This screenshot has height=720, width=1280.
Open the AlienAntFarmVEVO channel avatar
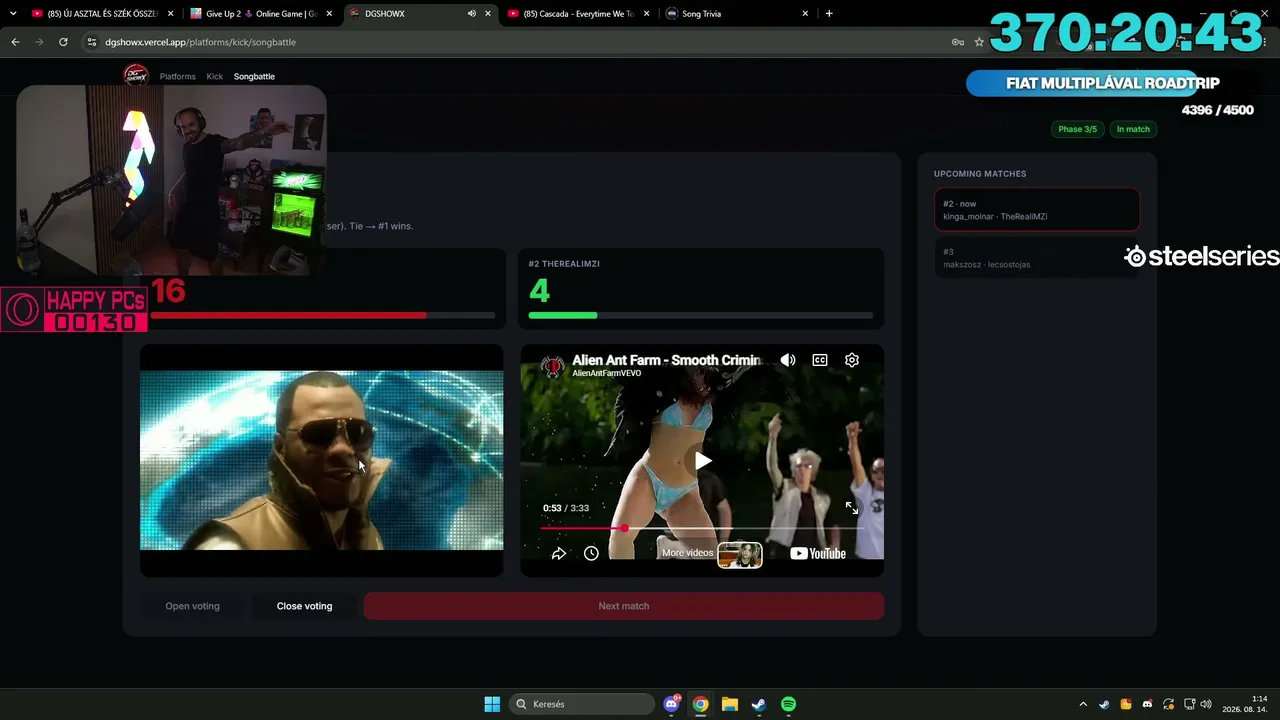552,366
